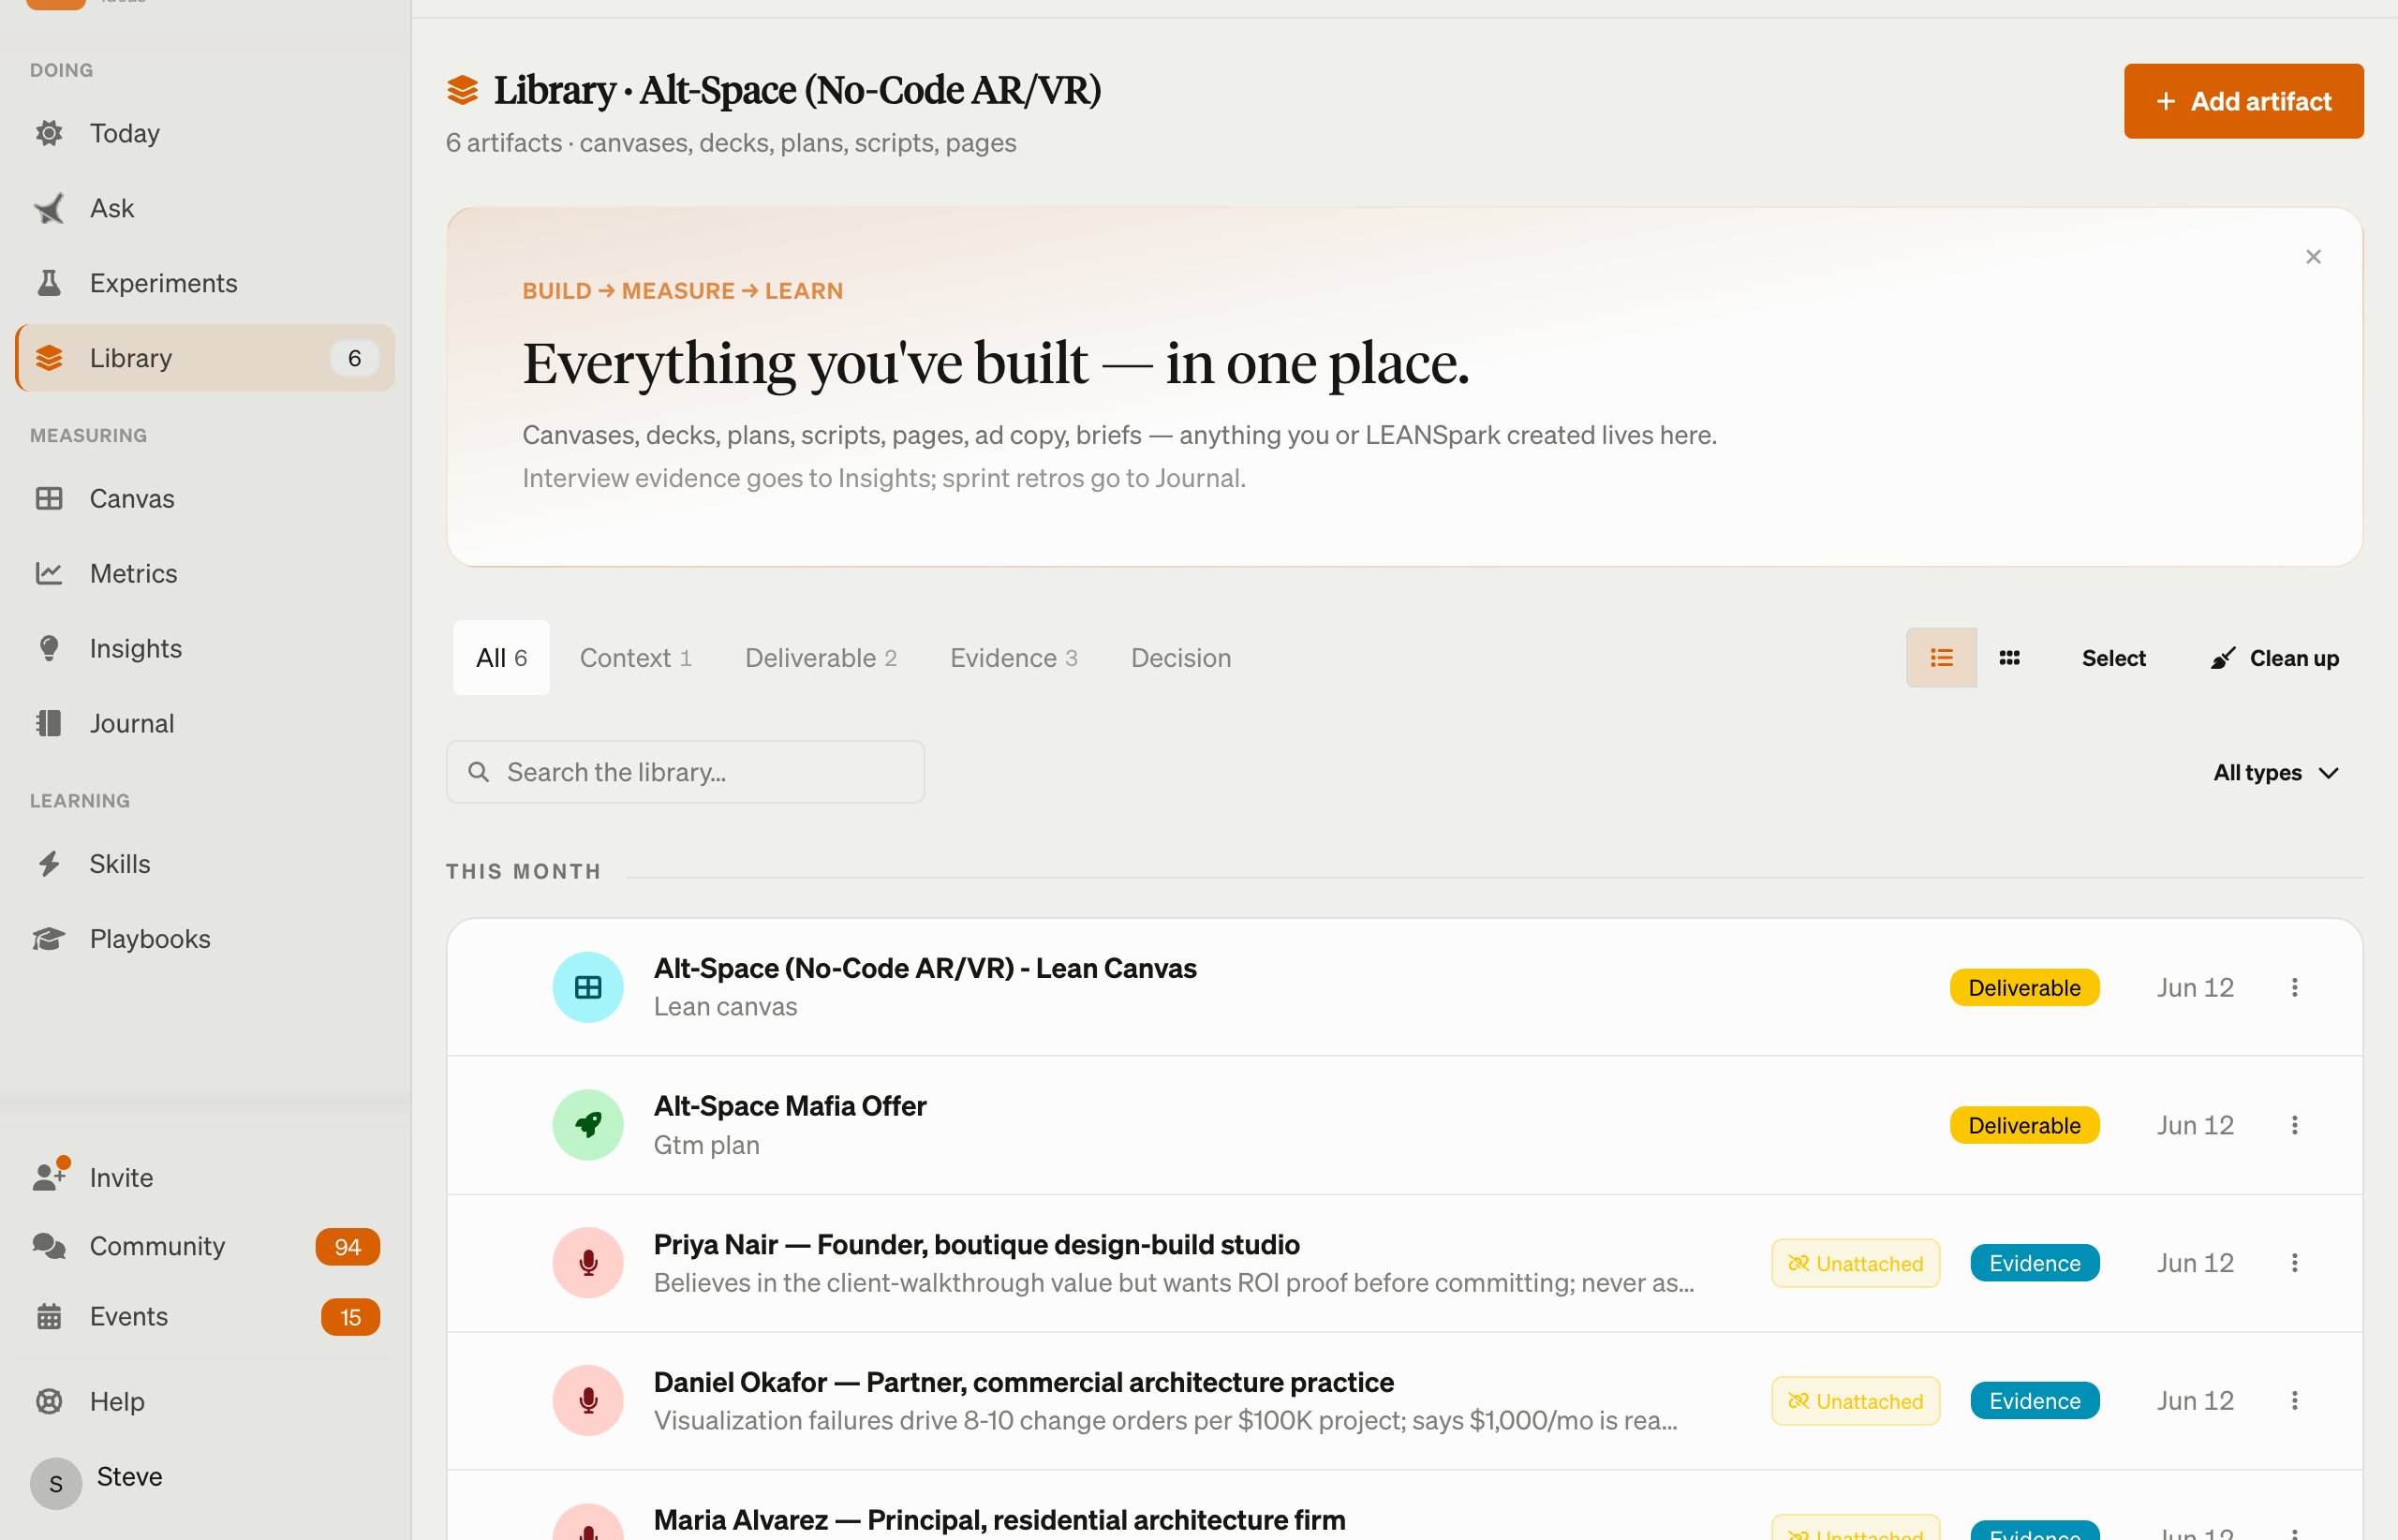Click Unattached badge on Priya Nair row

(1856, 1263)
